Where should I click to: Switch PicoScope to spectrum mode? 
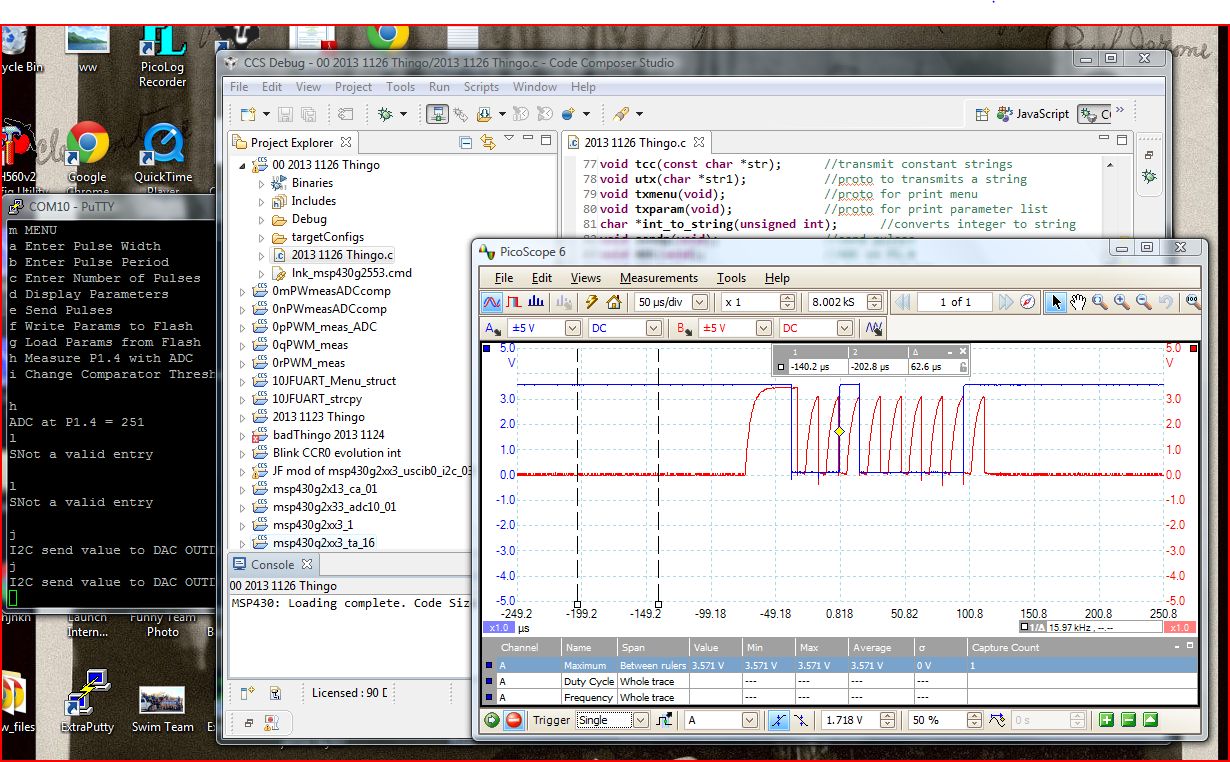click(x=535, y=301)
